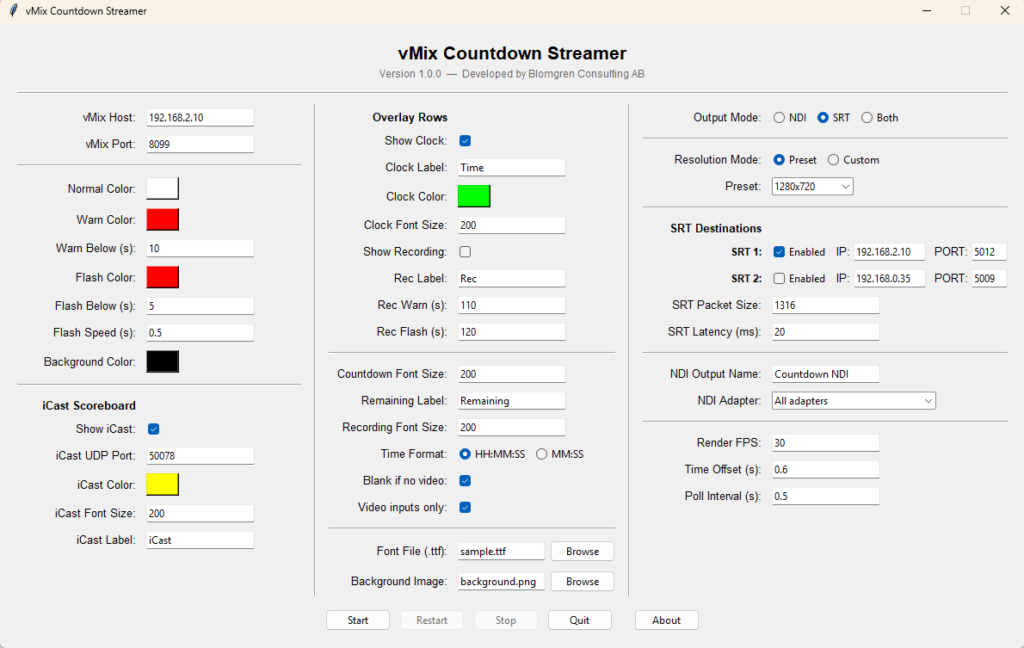Focus the SRT Latency (ms) field
The width and height of the screenshot is (1024, 648).
[825, 332]
